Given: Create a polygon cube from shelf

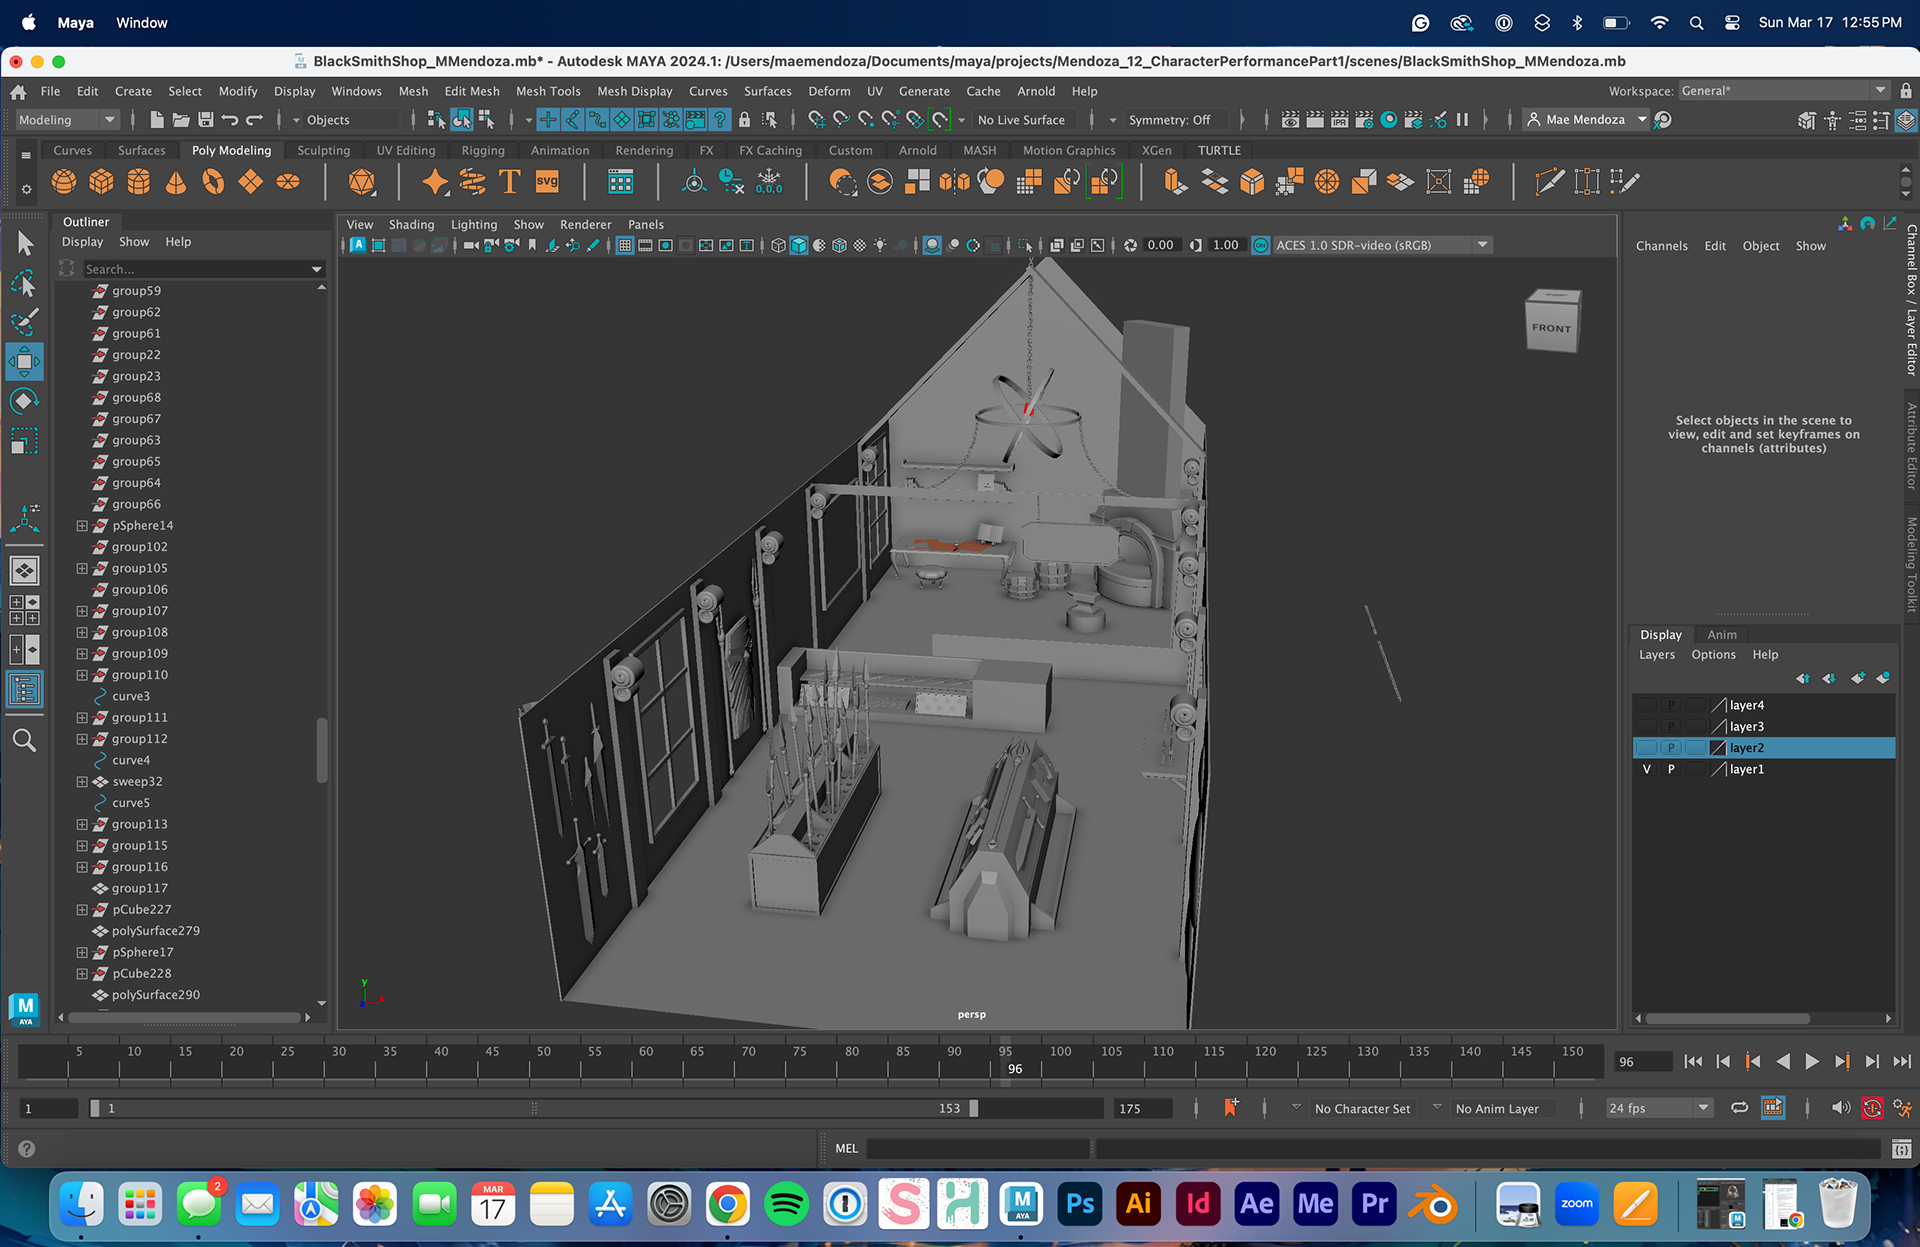Looking at the screenshot, I should [101, 182].
